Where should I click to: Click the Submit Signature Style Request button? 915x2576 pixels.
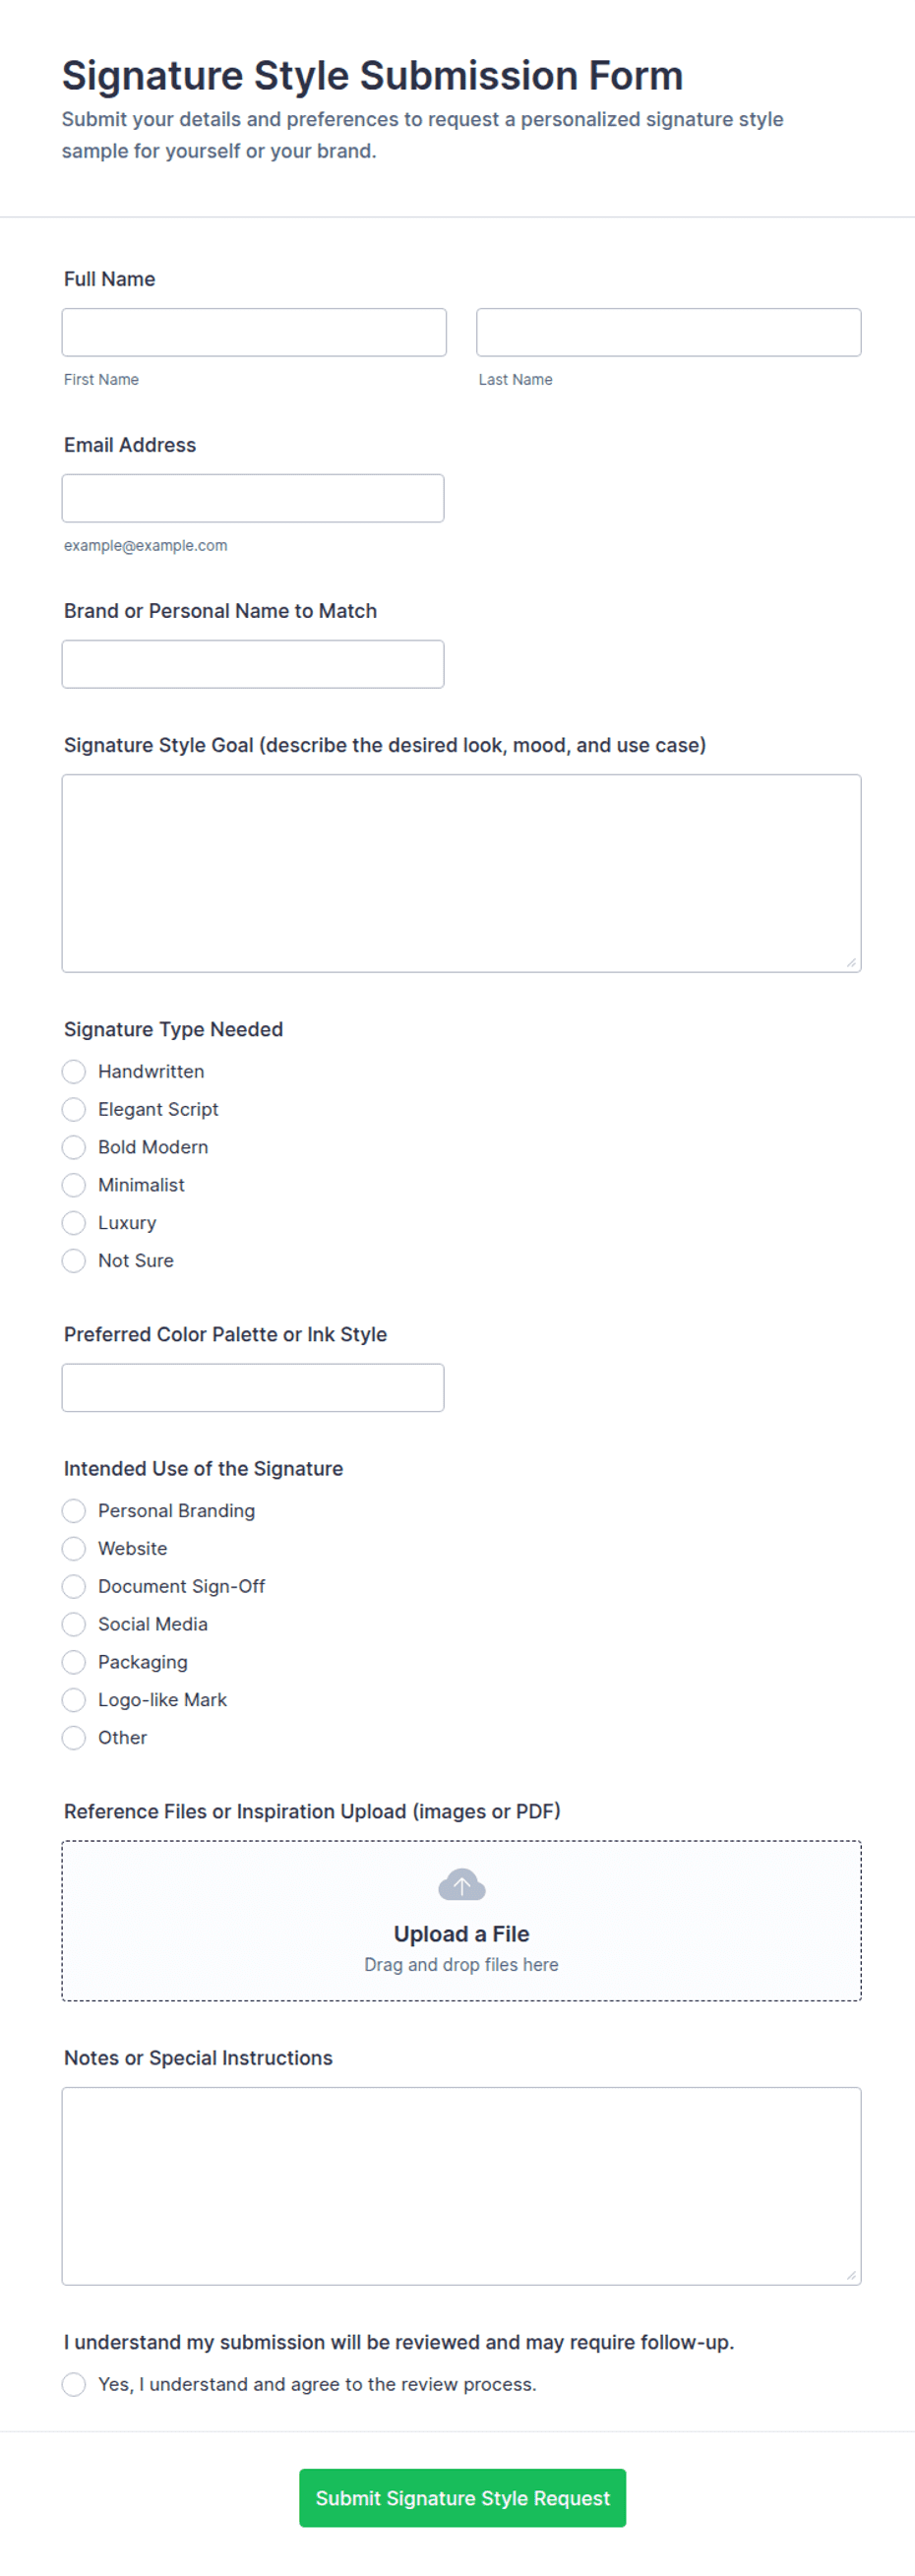(x=462, y=2498)
